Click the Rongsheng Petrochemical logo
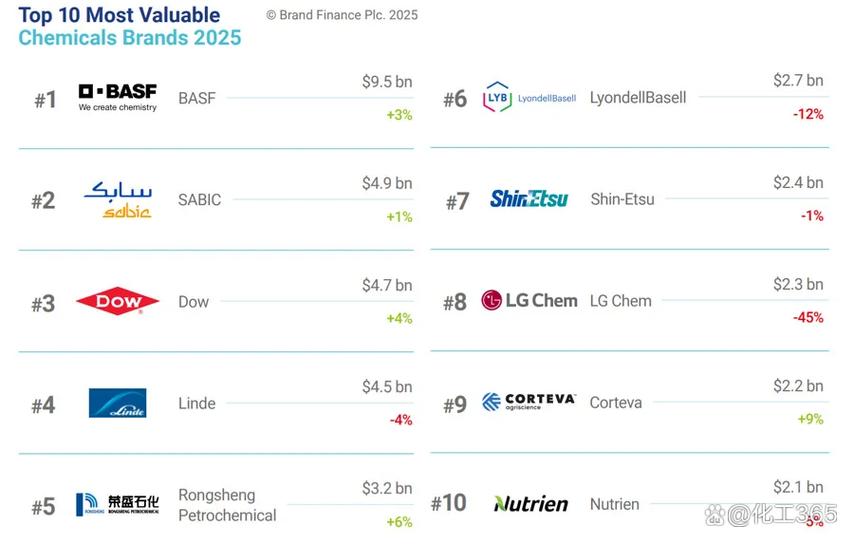The width and height of the screenshot is (854, 544). pos(118,504)
